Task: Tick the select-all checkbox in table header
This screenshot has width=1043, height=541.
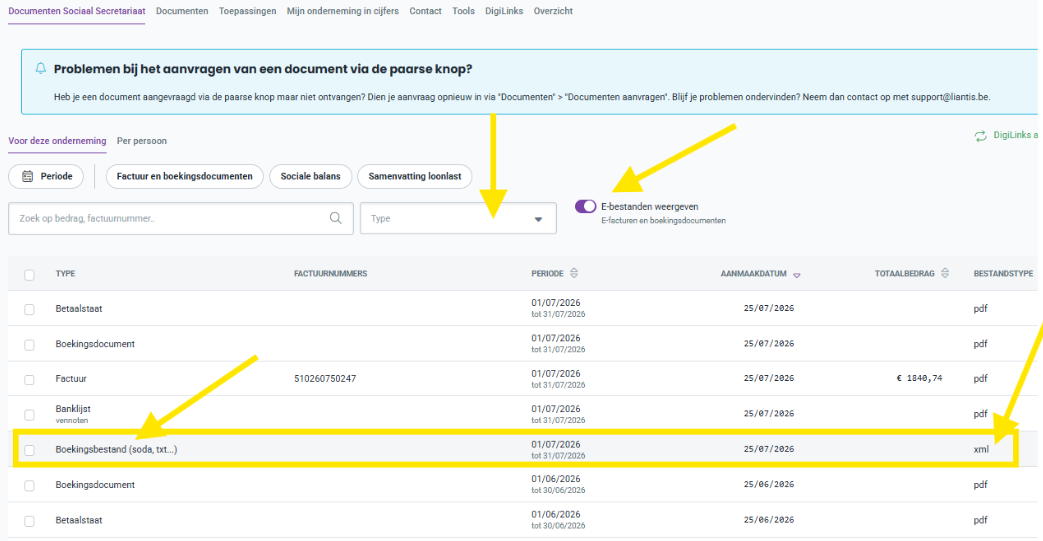Action: pyautogui.click(x=29, y=275)
